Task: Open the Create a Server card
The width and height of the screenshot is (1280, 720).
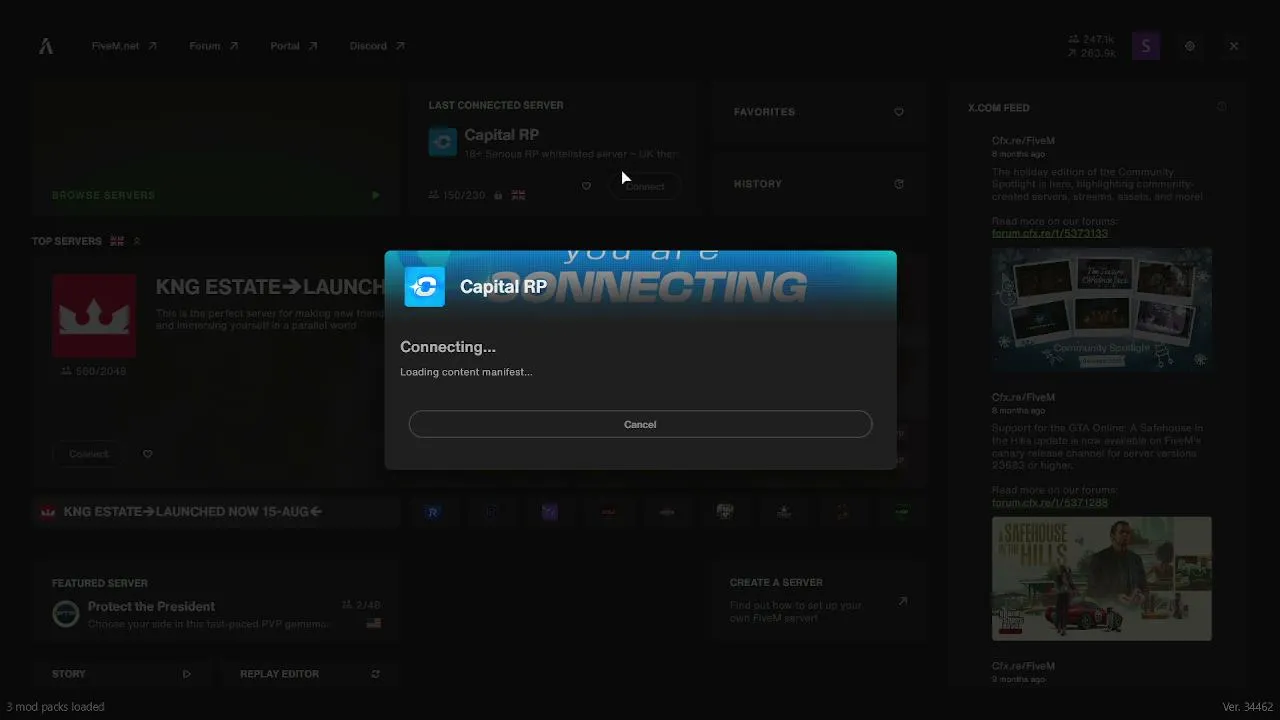Action: (x=818, y=602)
